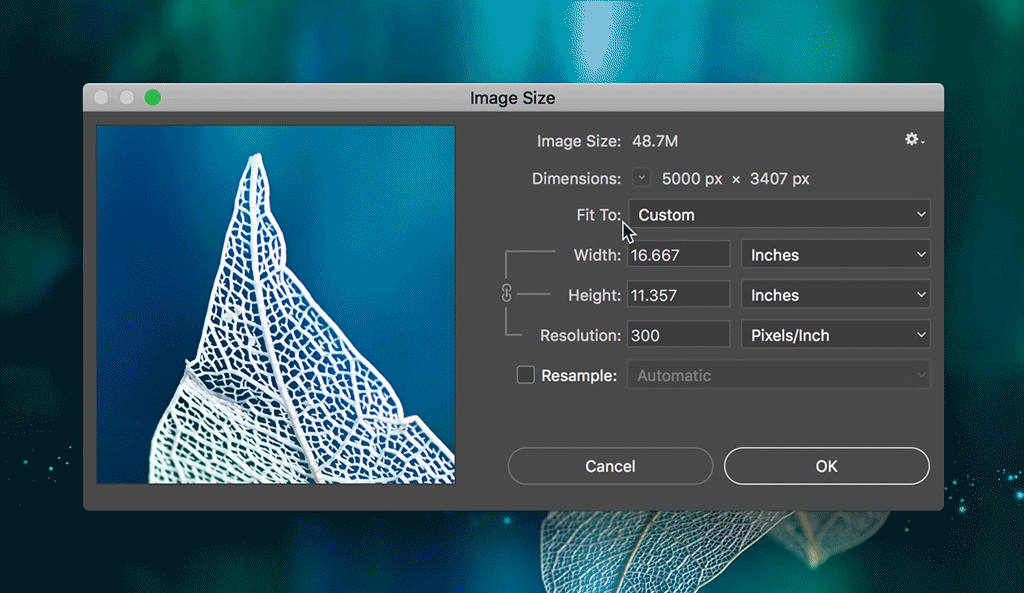Image resolution: width=1024 pixels, height=593 pixels.
Task: Expand the Automatic resample method dropdown
Action: tap(778, 375)
